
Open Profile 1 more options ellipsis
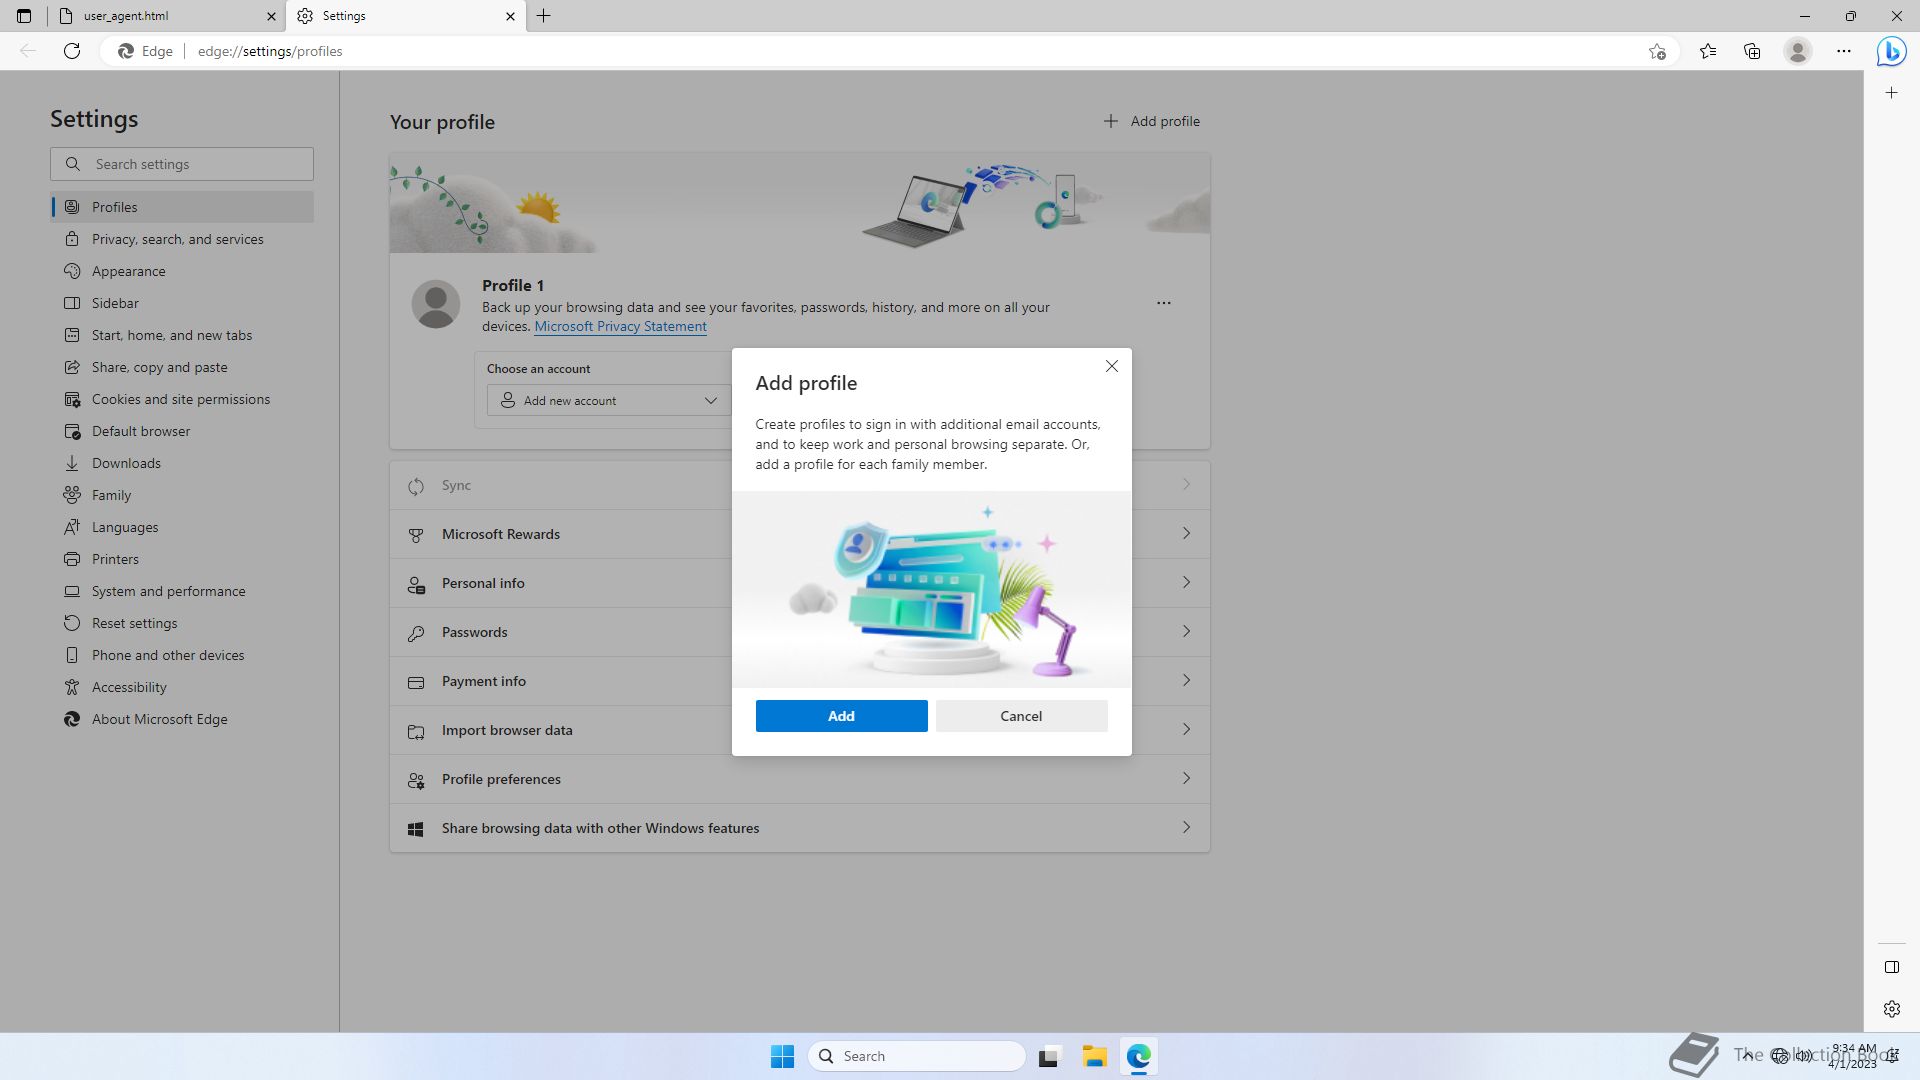1163,303
